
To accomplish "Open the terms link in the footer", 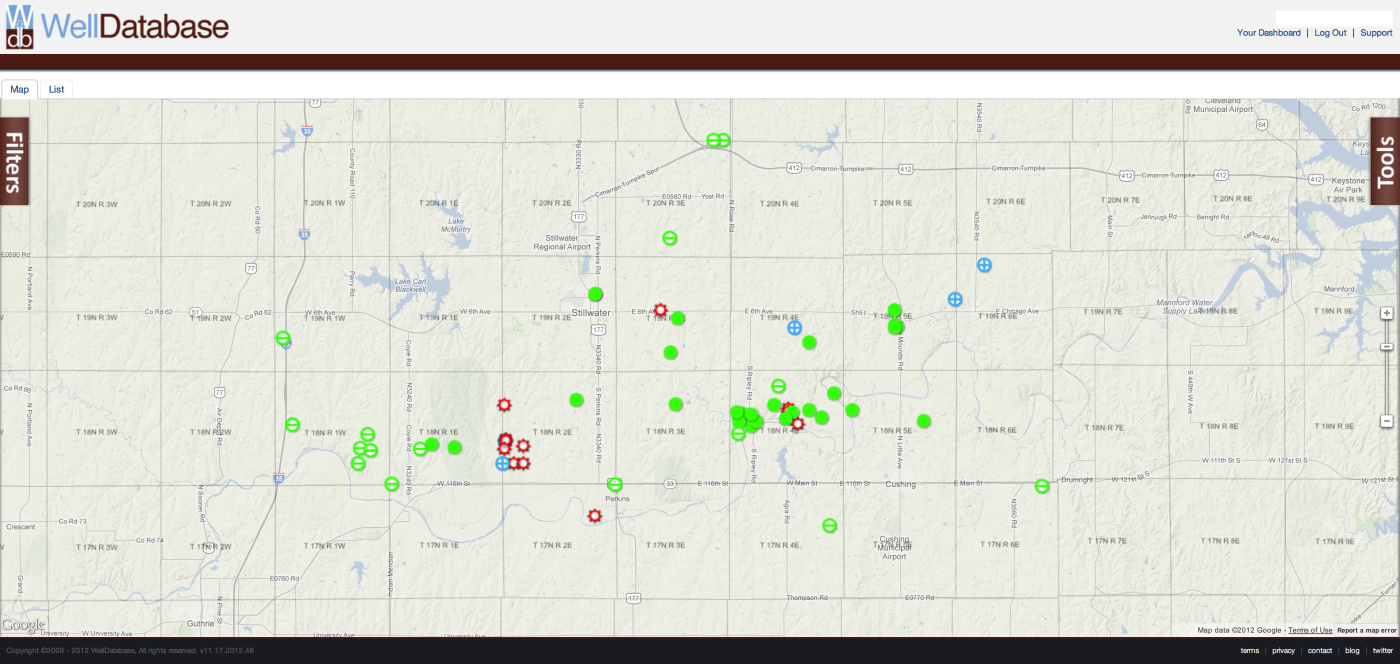I will (1250, 651).
